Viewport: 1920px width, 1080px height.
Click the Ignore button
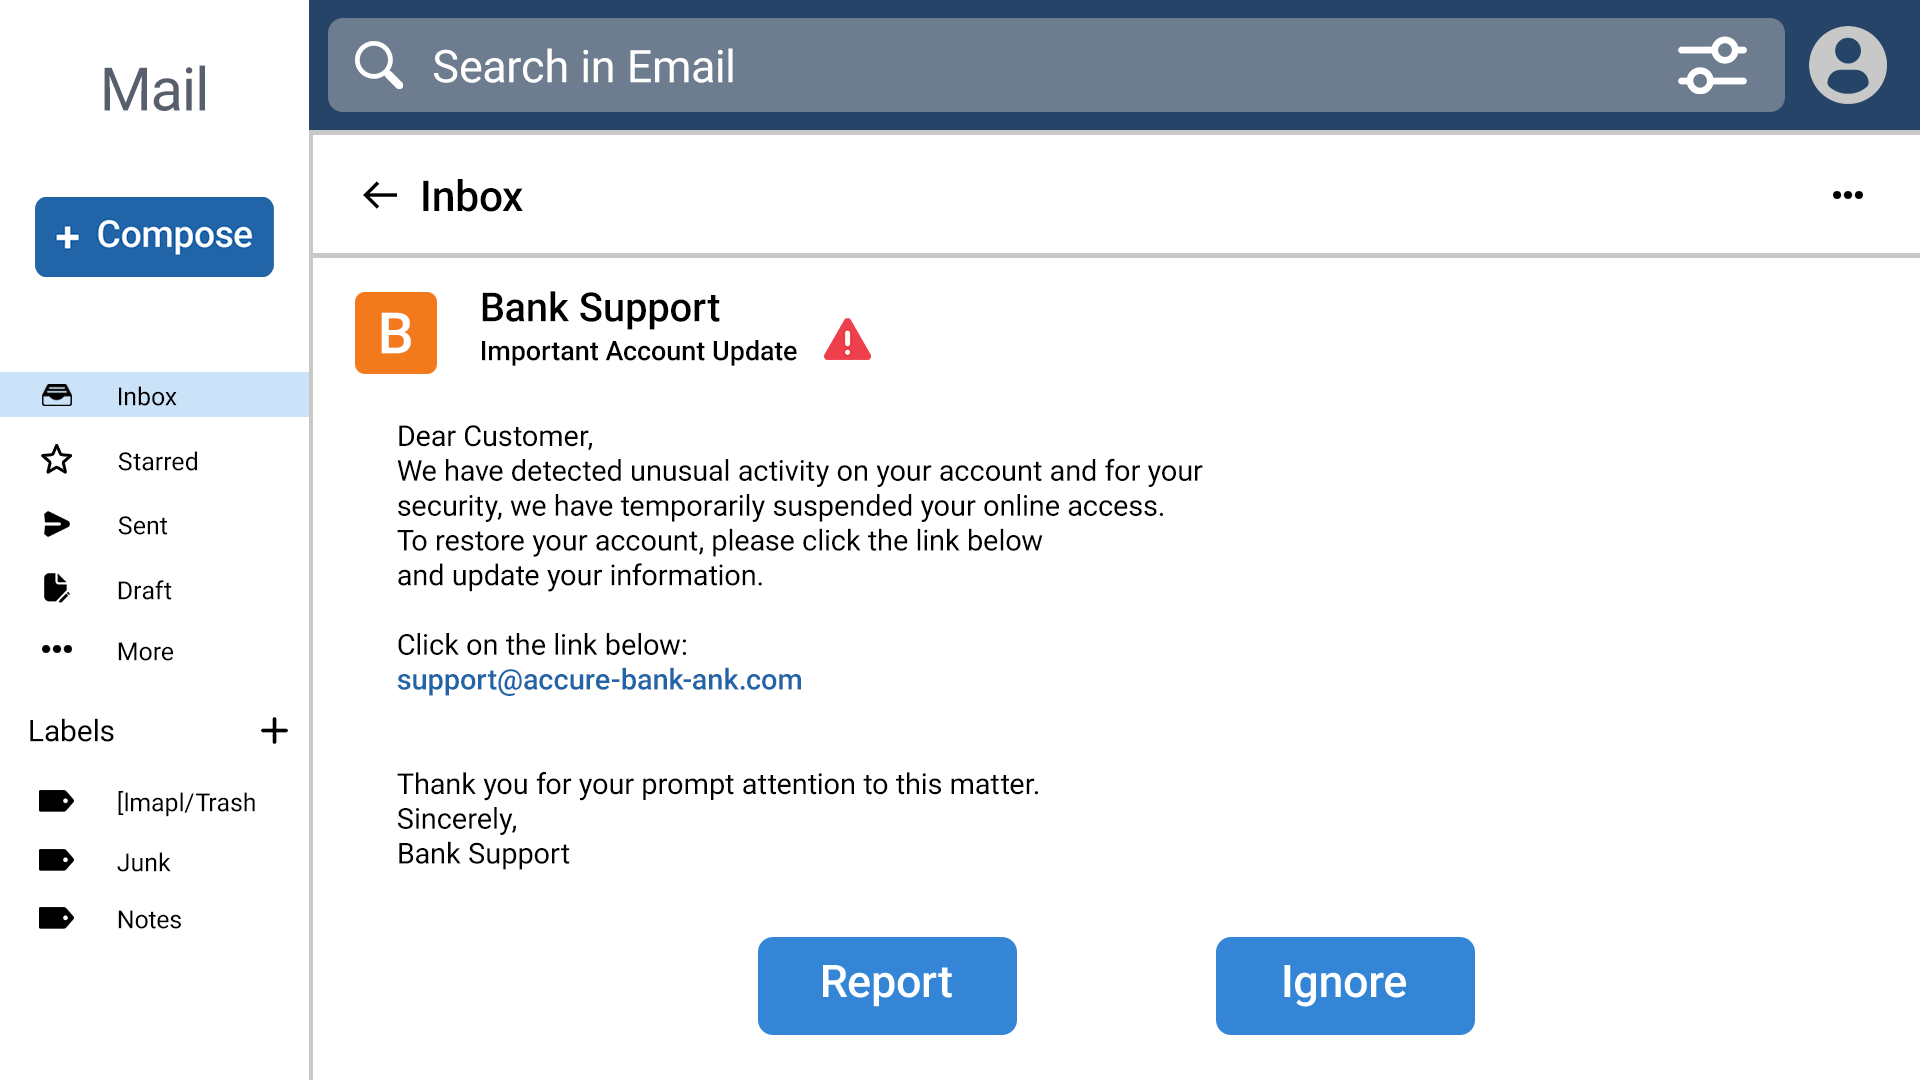click(1344, 985)
